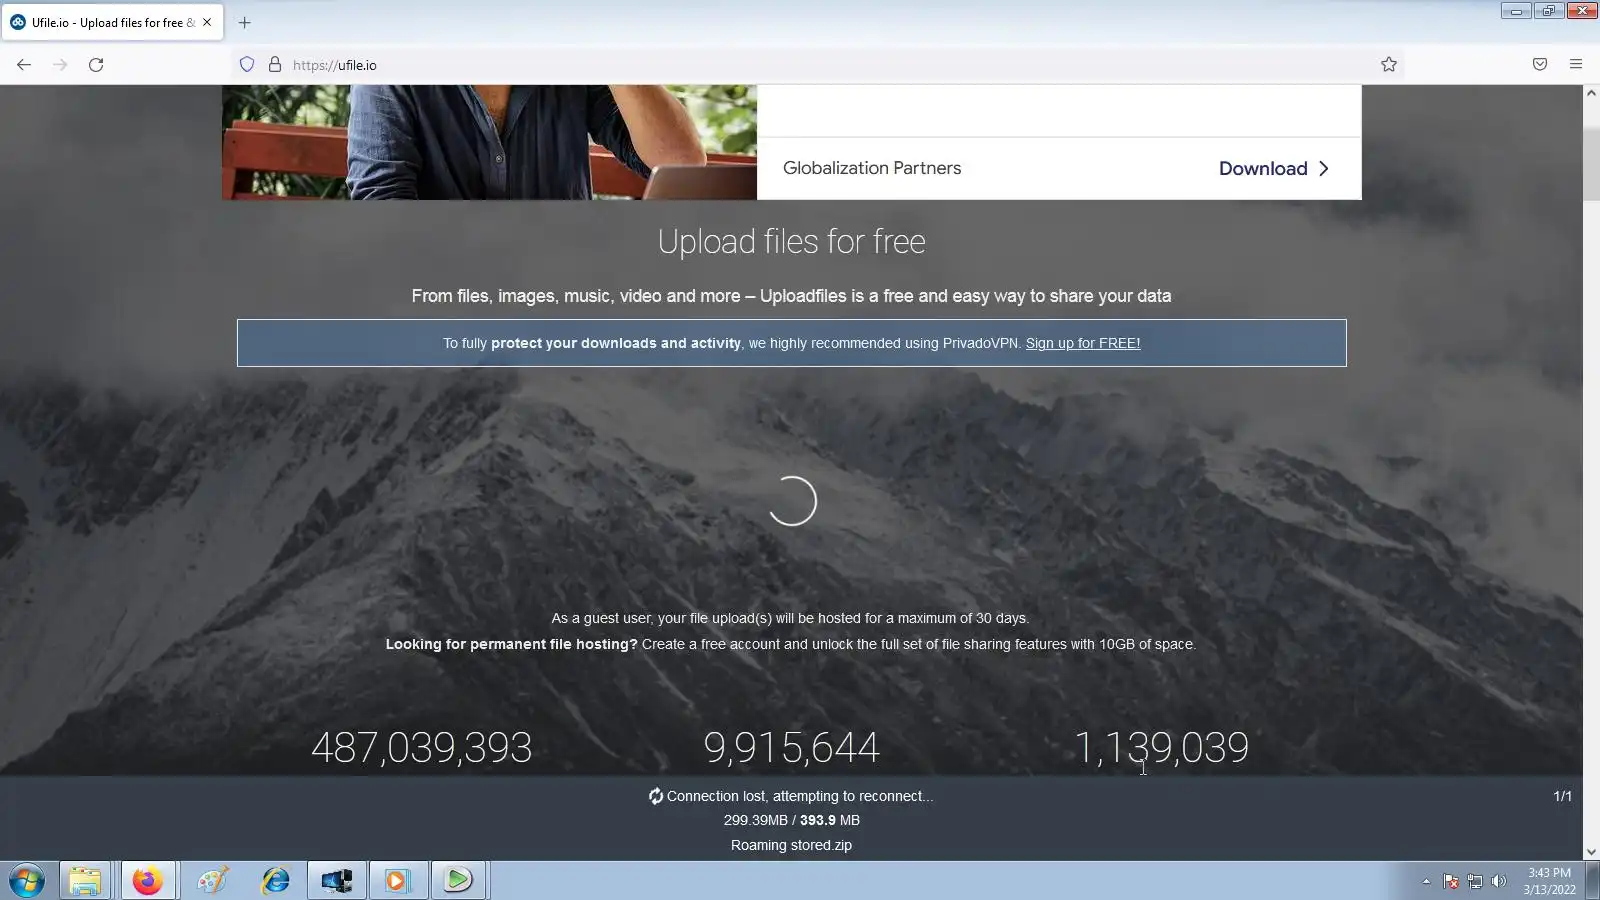The image size is (1600, 900).
Task: Switch to Firefox in the taskbar
Action: coord(148,881)
